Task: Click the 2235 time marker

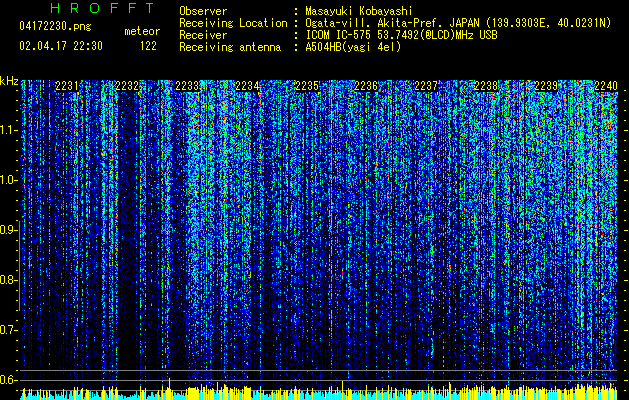Action: [307, 86]
